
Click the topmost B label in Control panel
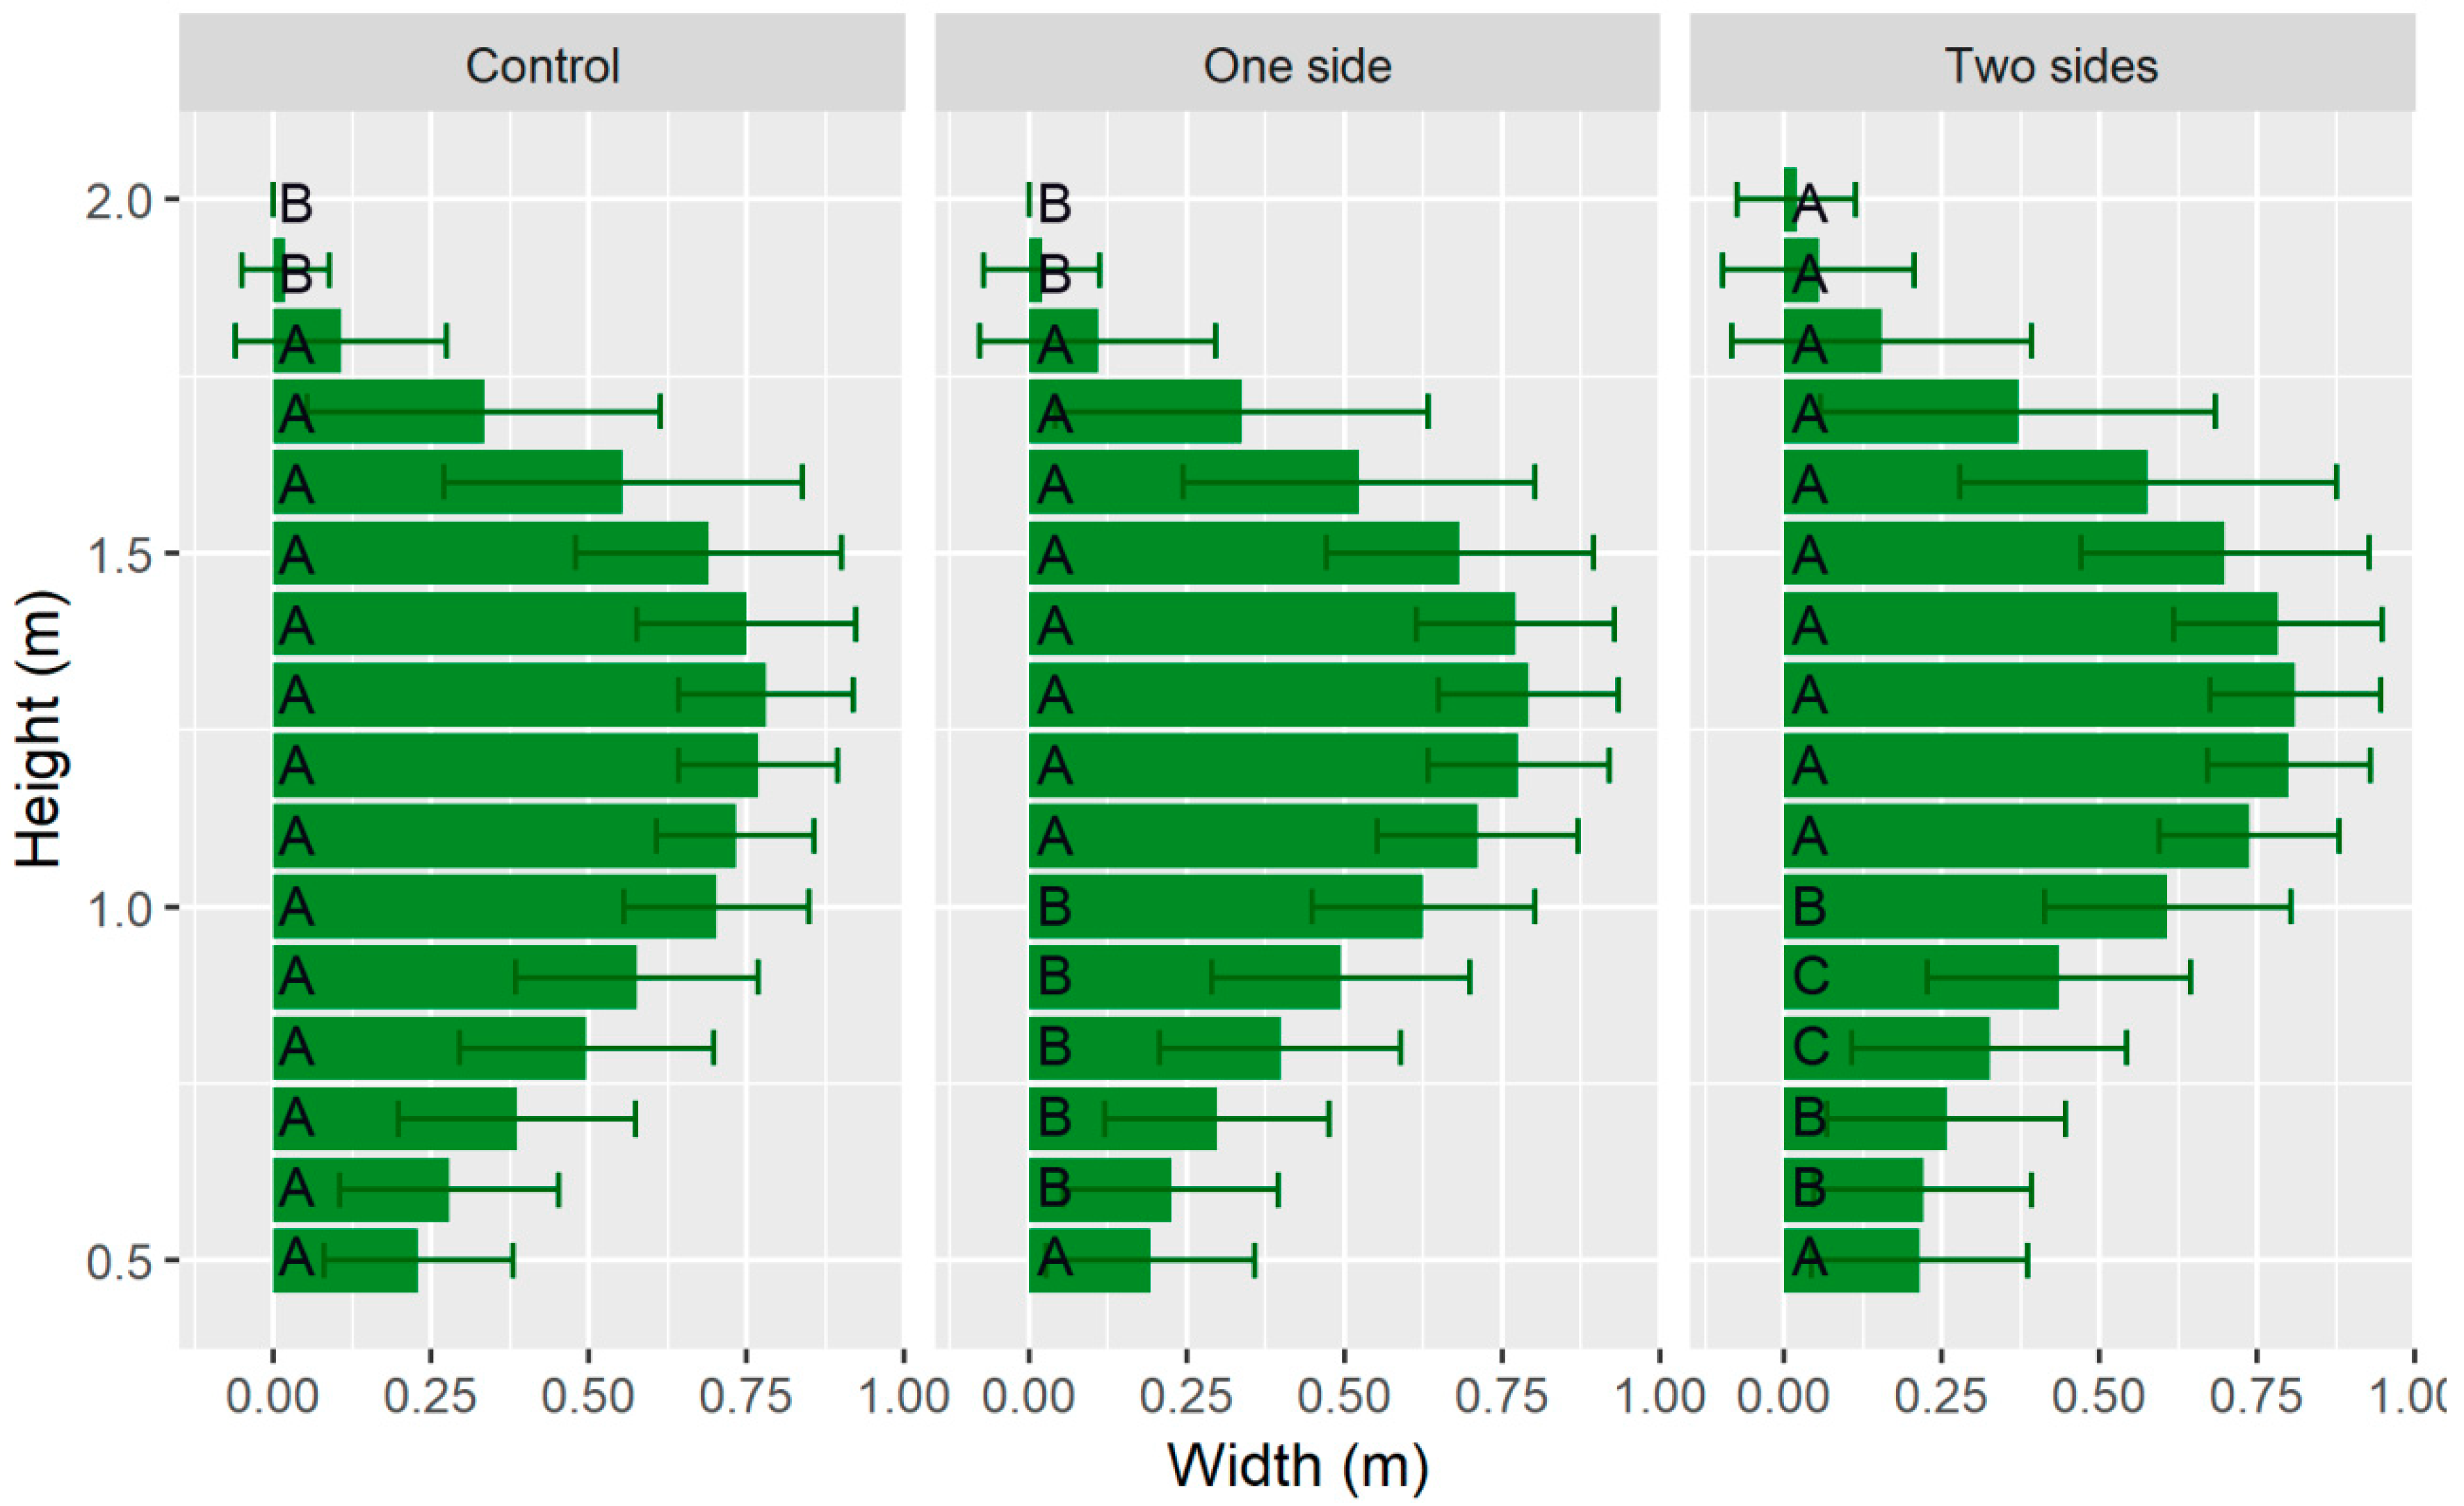tap(296, 203)
